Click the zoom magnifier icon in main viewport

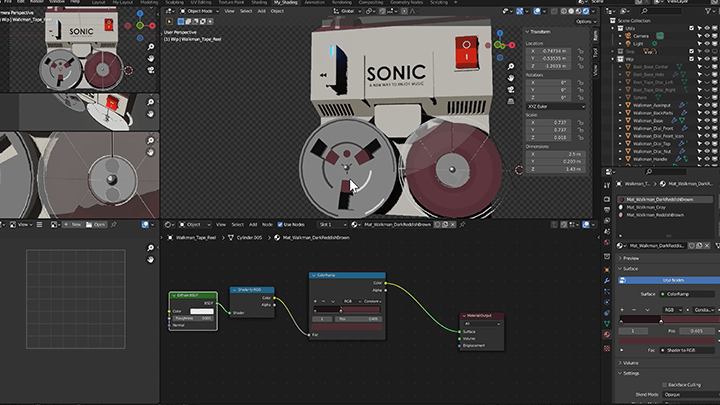(511, 67)
